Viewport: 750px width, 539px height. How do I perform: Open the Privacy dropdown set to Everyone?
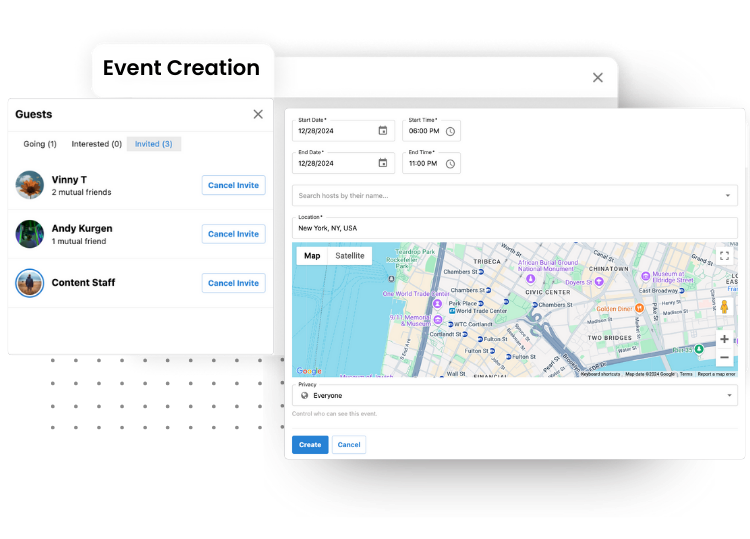515,395
